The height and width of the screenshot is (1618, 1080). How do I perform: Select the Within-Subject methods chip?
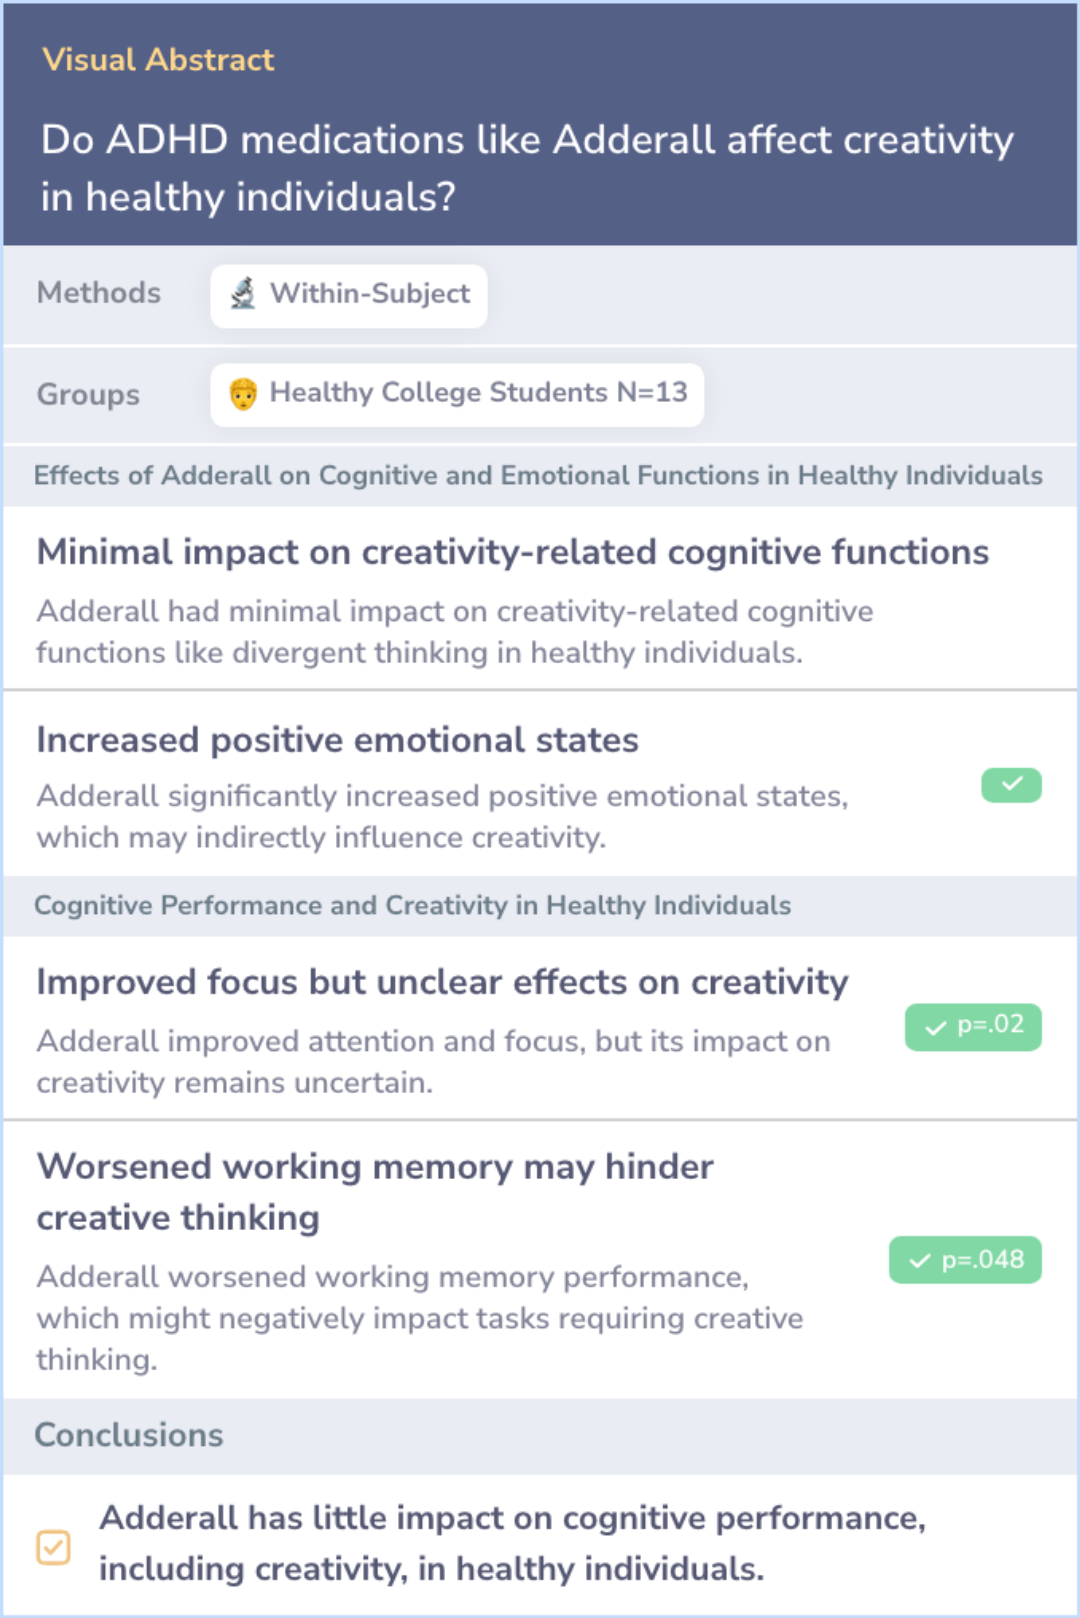pyautogui.click(x=349, y=295)
